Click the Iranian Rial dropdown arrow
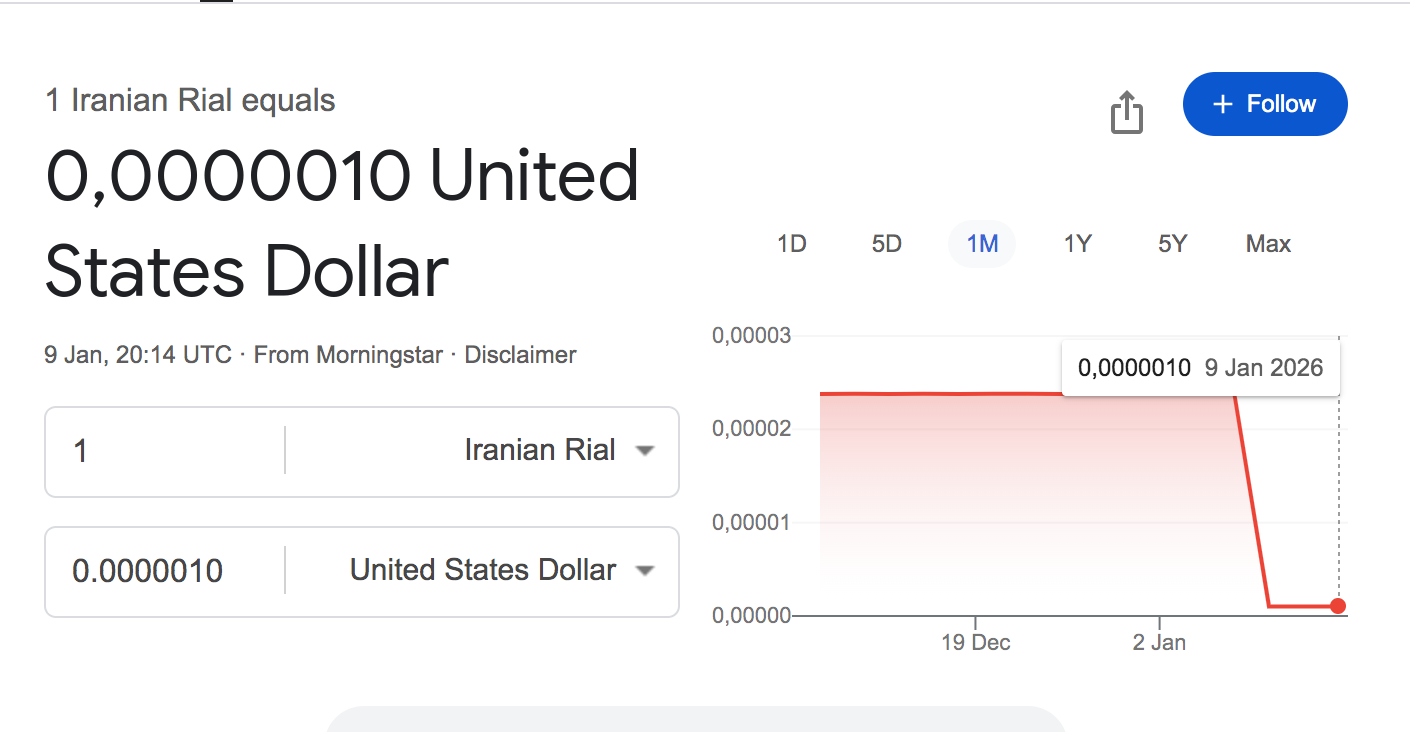Screen dimensions: 1410x732 [x=645, y=451]
